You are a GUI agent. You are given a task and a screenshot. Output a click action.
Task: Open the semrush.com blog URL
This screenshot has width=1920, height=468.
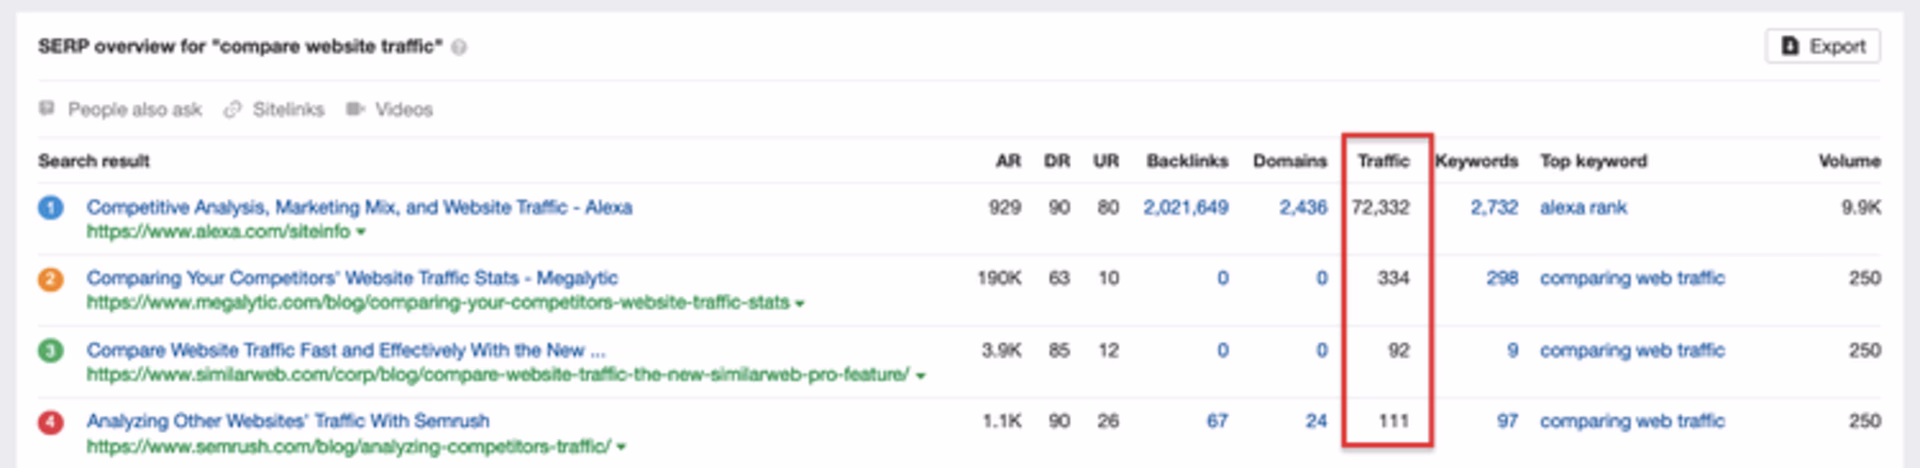[348, 446]
